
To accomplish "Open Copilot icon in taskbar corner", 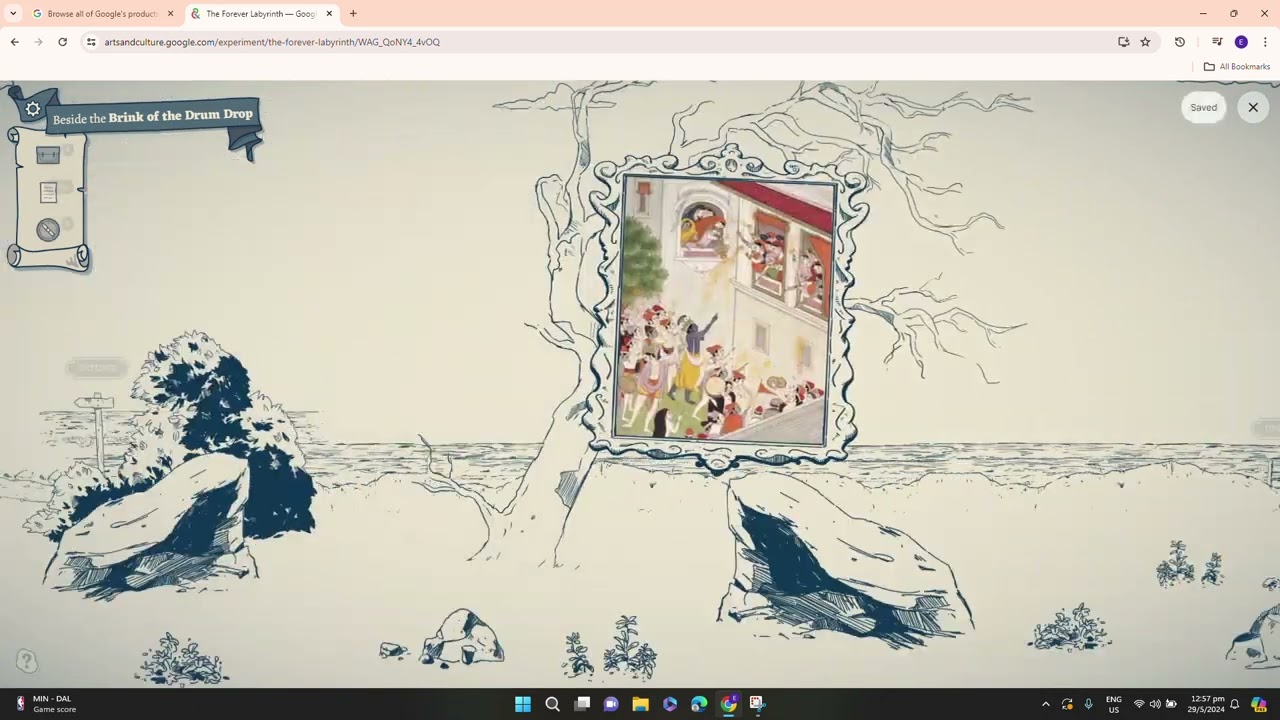I will click(x=1259, y=704).
